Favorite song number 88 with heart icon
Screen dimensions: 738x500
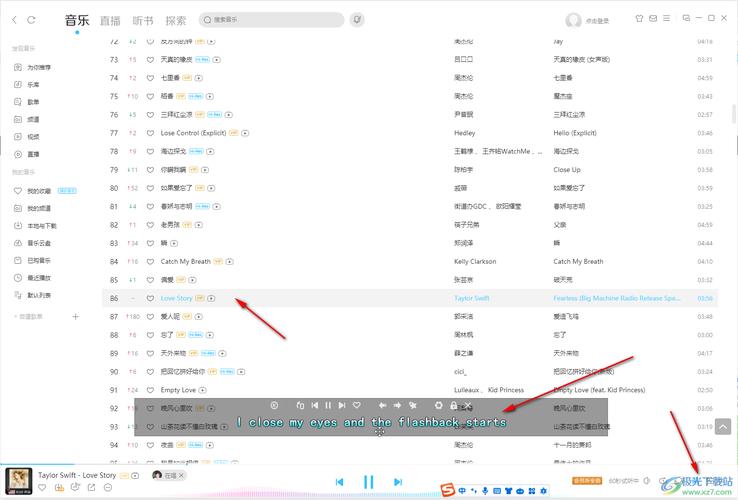[x=150, y=335]
